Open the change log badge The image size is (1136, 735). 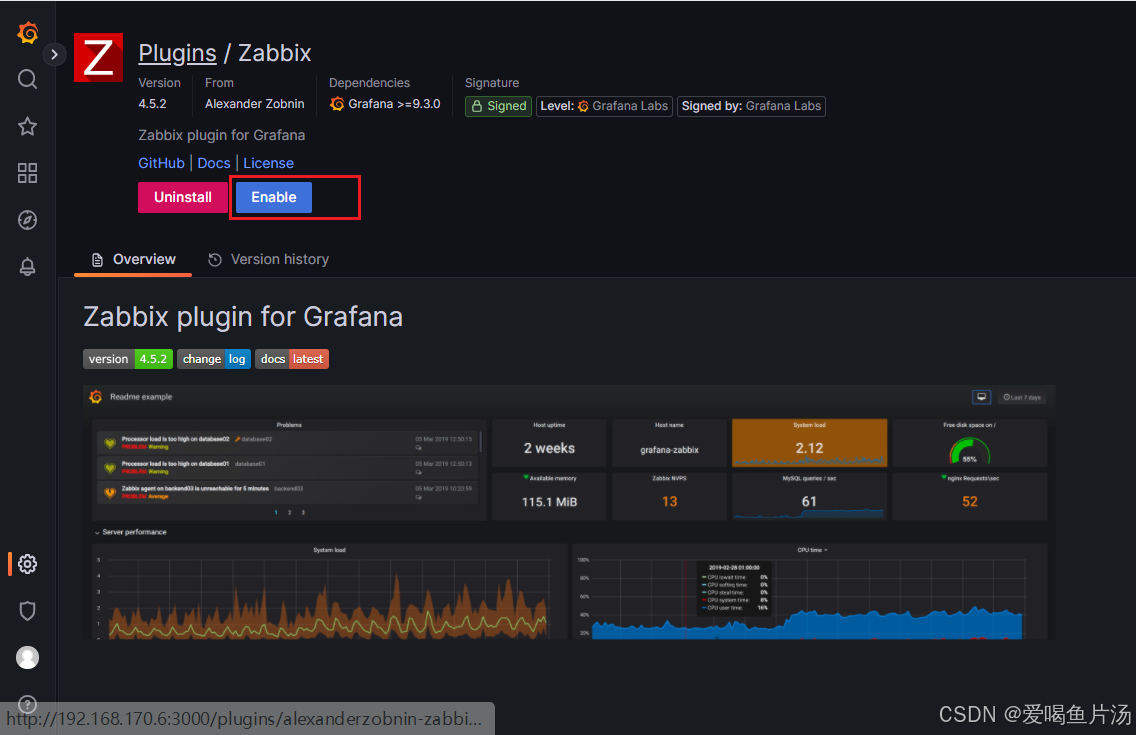point(214,359)
